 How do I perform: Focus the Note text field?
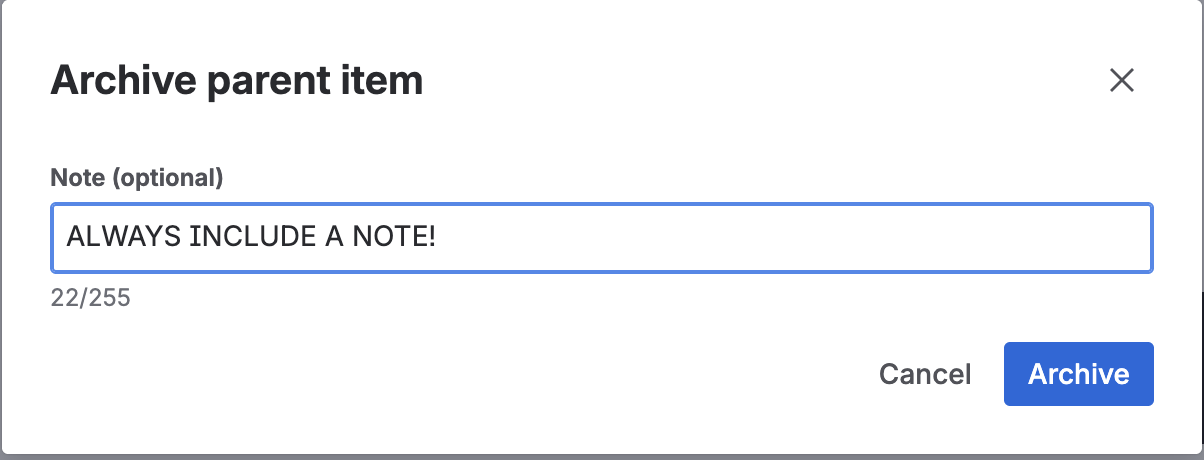coord(600,237)
